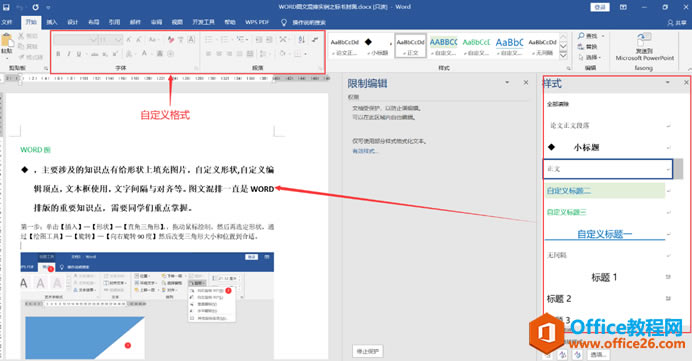Click the Center alignment icon
The height and width of the screenshot is (361, 692).
[219, 54]
